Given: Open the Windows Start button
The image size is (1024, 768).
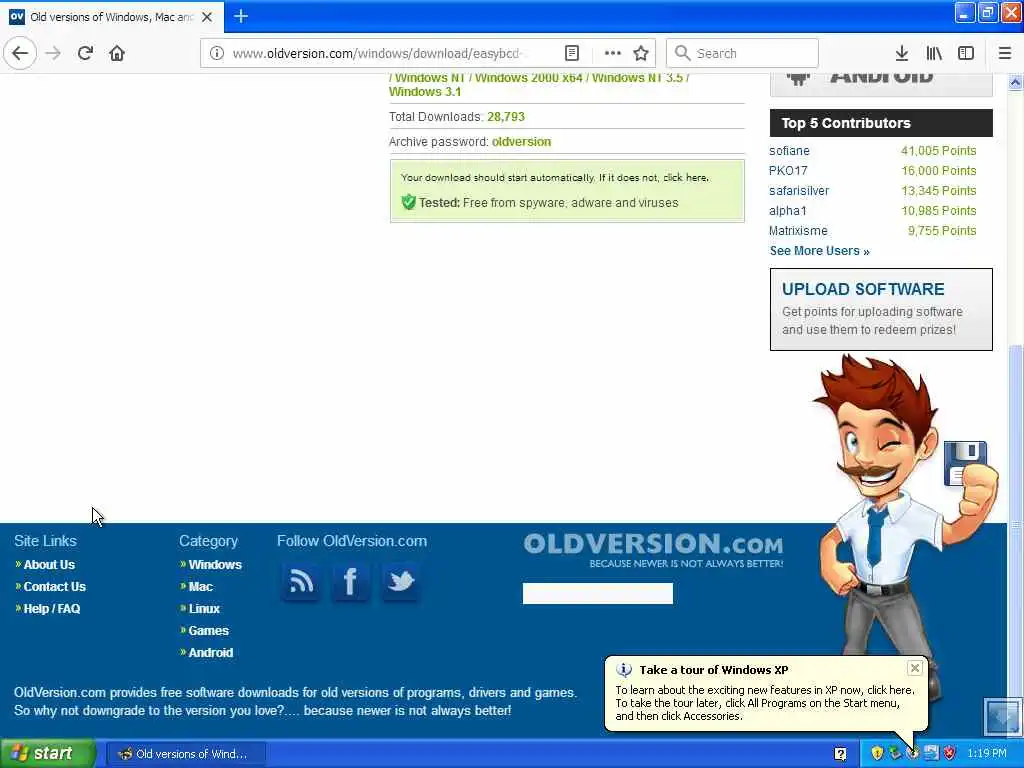Looking at the screenshot, I should (x=48, y=753).
